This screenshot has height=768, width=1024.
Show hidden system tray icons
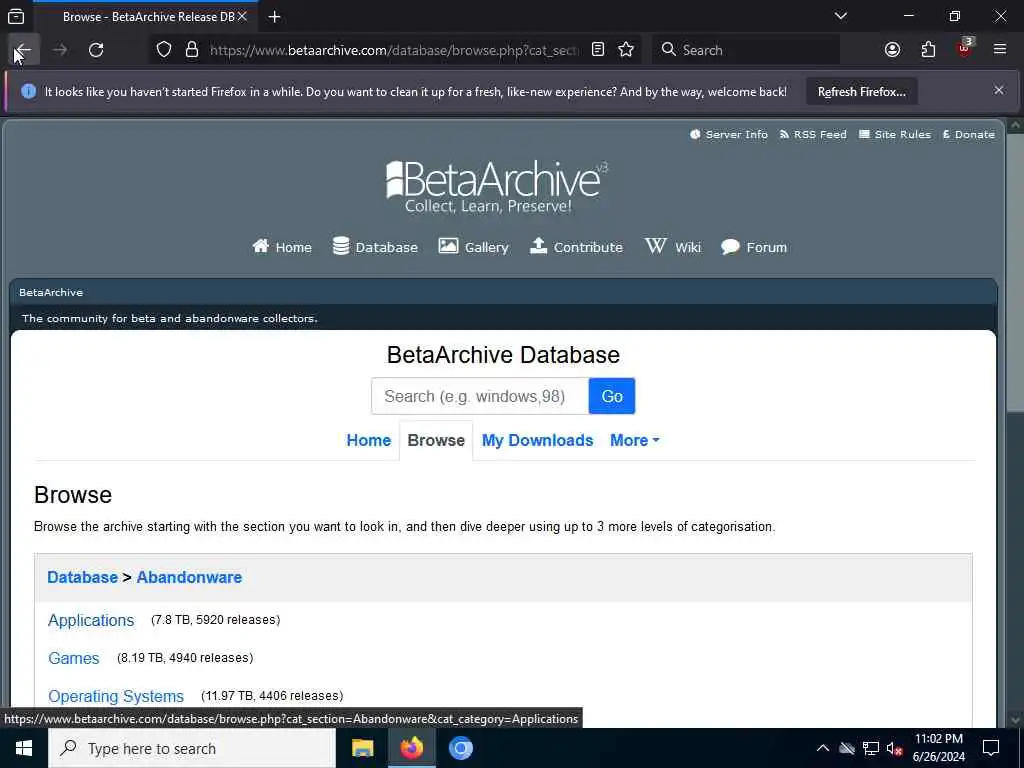(x=823, y=748)
